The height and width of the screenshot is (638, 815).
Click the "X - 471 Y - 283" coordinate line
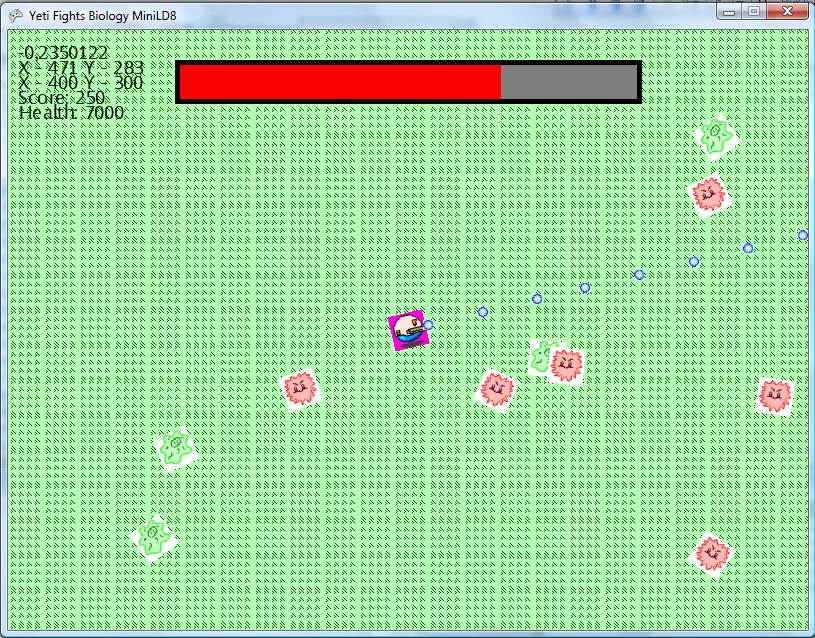81,68
